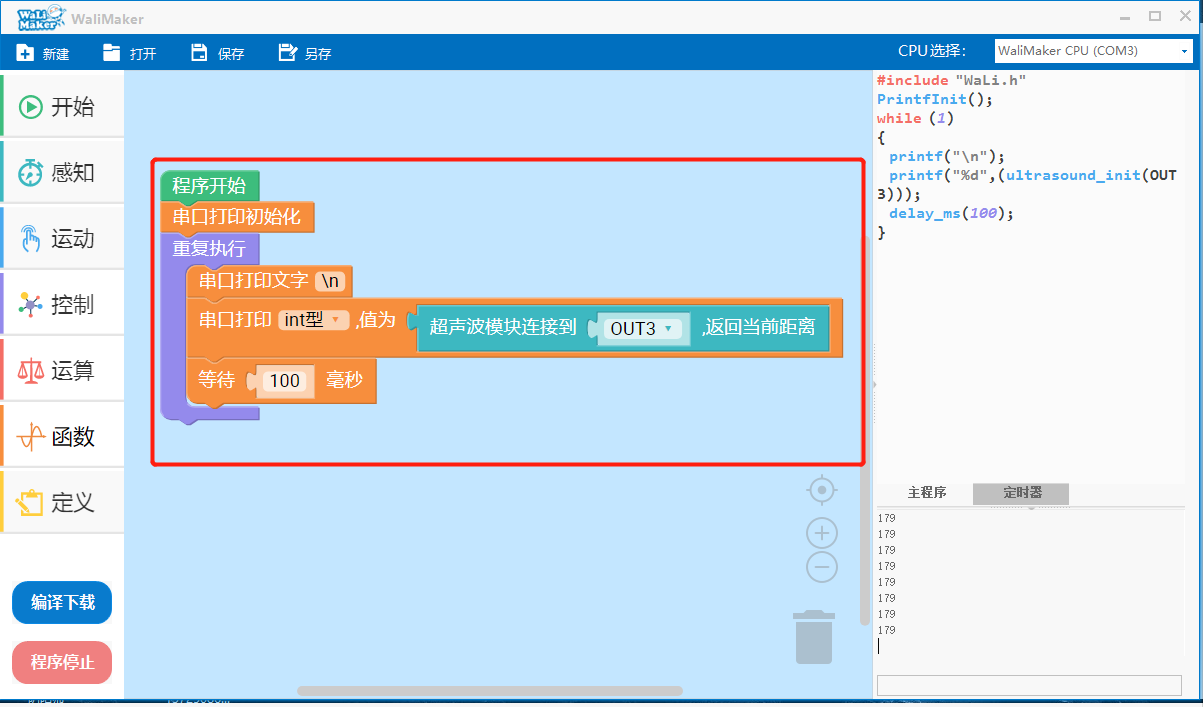Open the 感知 block category
The image size is (1203, 707).
click(62, 172)
